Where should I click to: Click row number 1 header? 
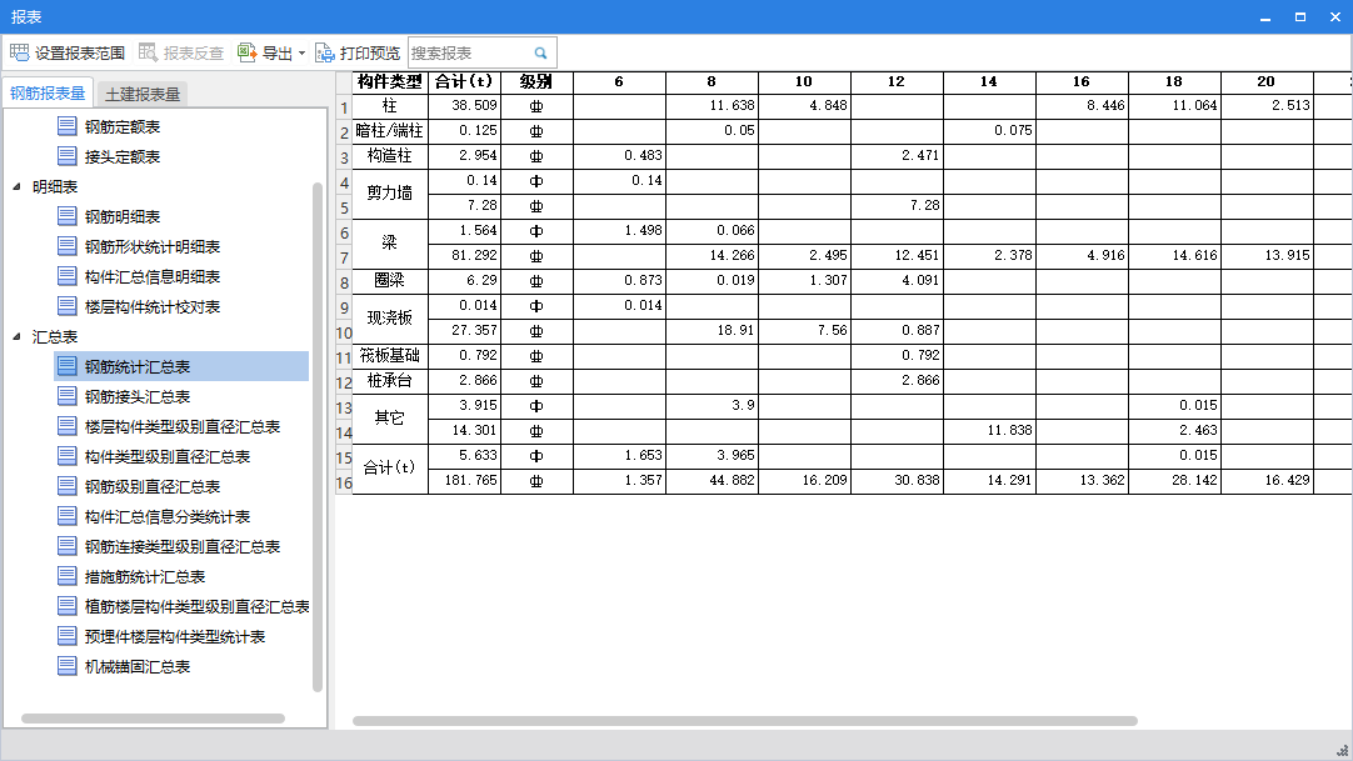(x=344, y=107)
